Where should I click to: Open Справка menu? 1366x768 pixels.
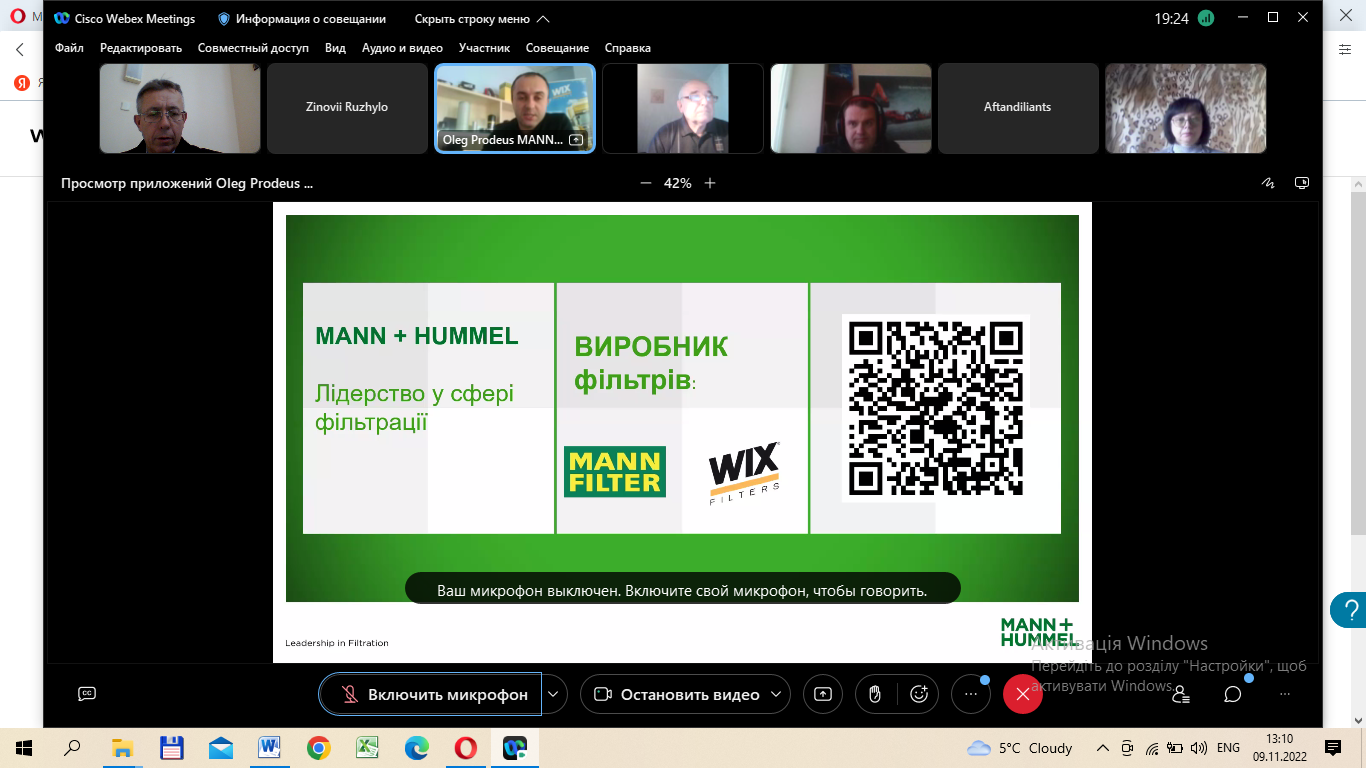coord(628,48)
